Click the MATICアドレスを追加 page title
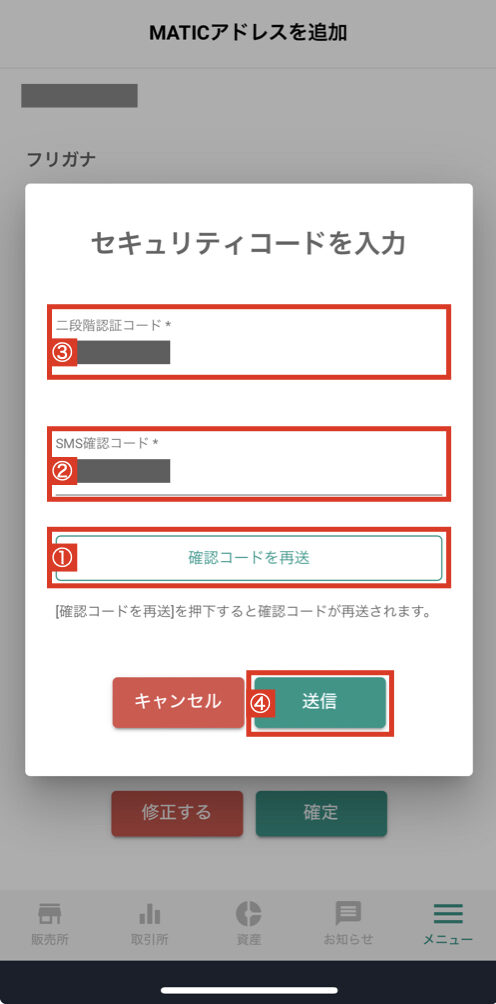 248,33
